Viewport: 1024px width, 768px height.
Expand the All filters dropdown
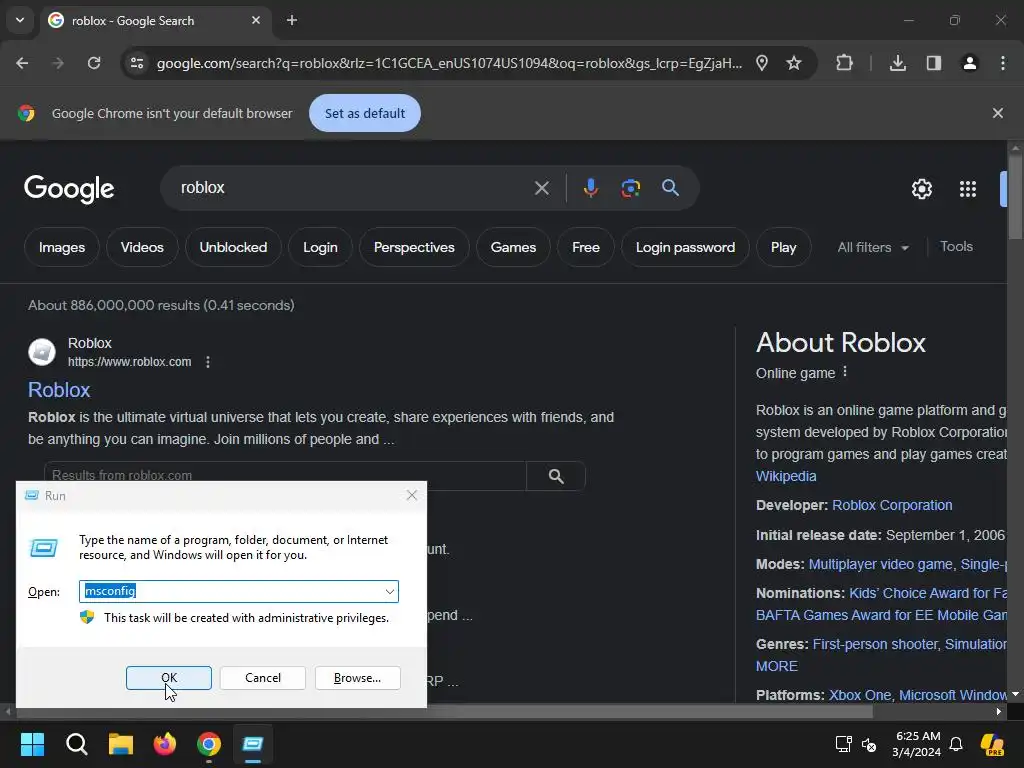pos(873,248)
